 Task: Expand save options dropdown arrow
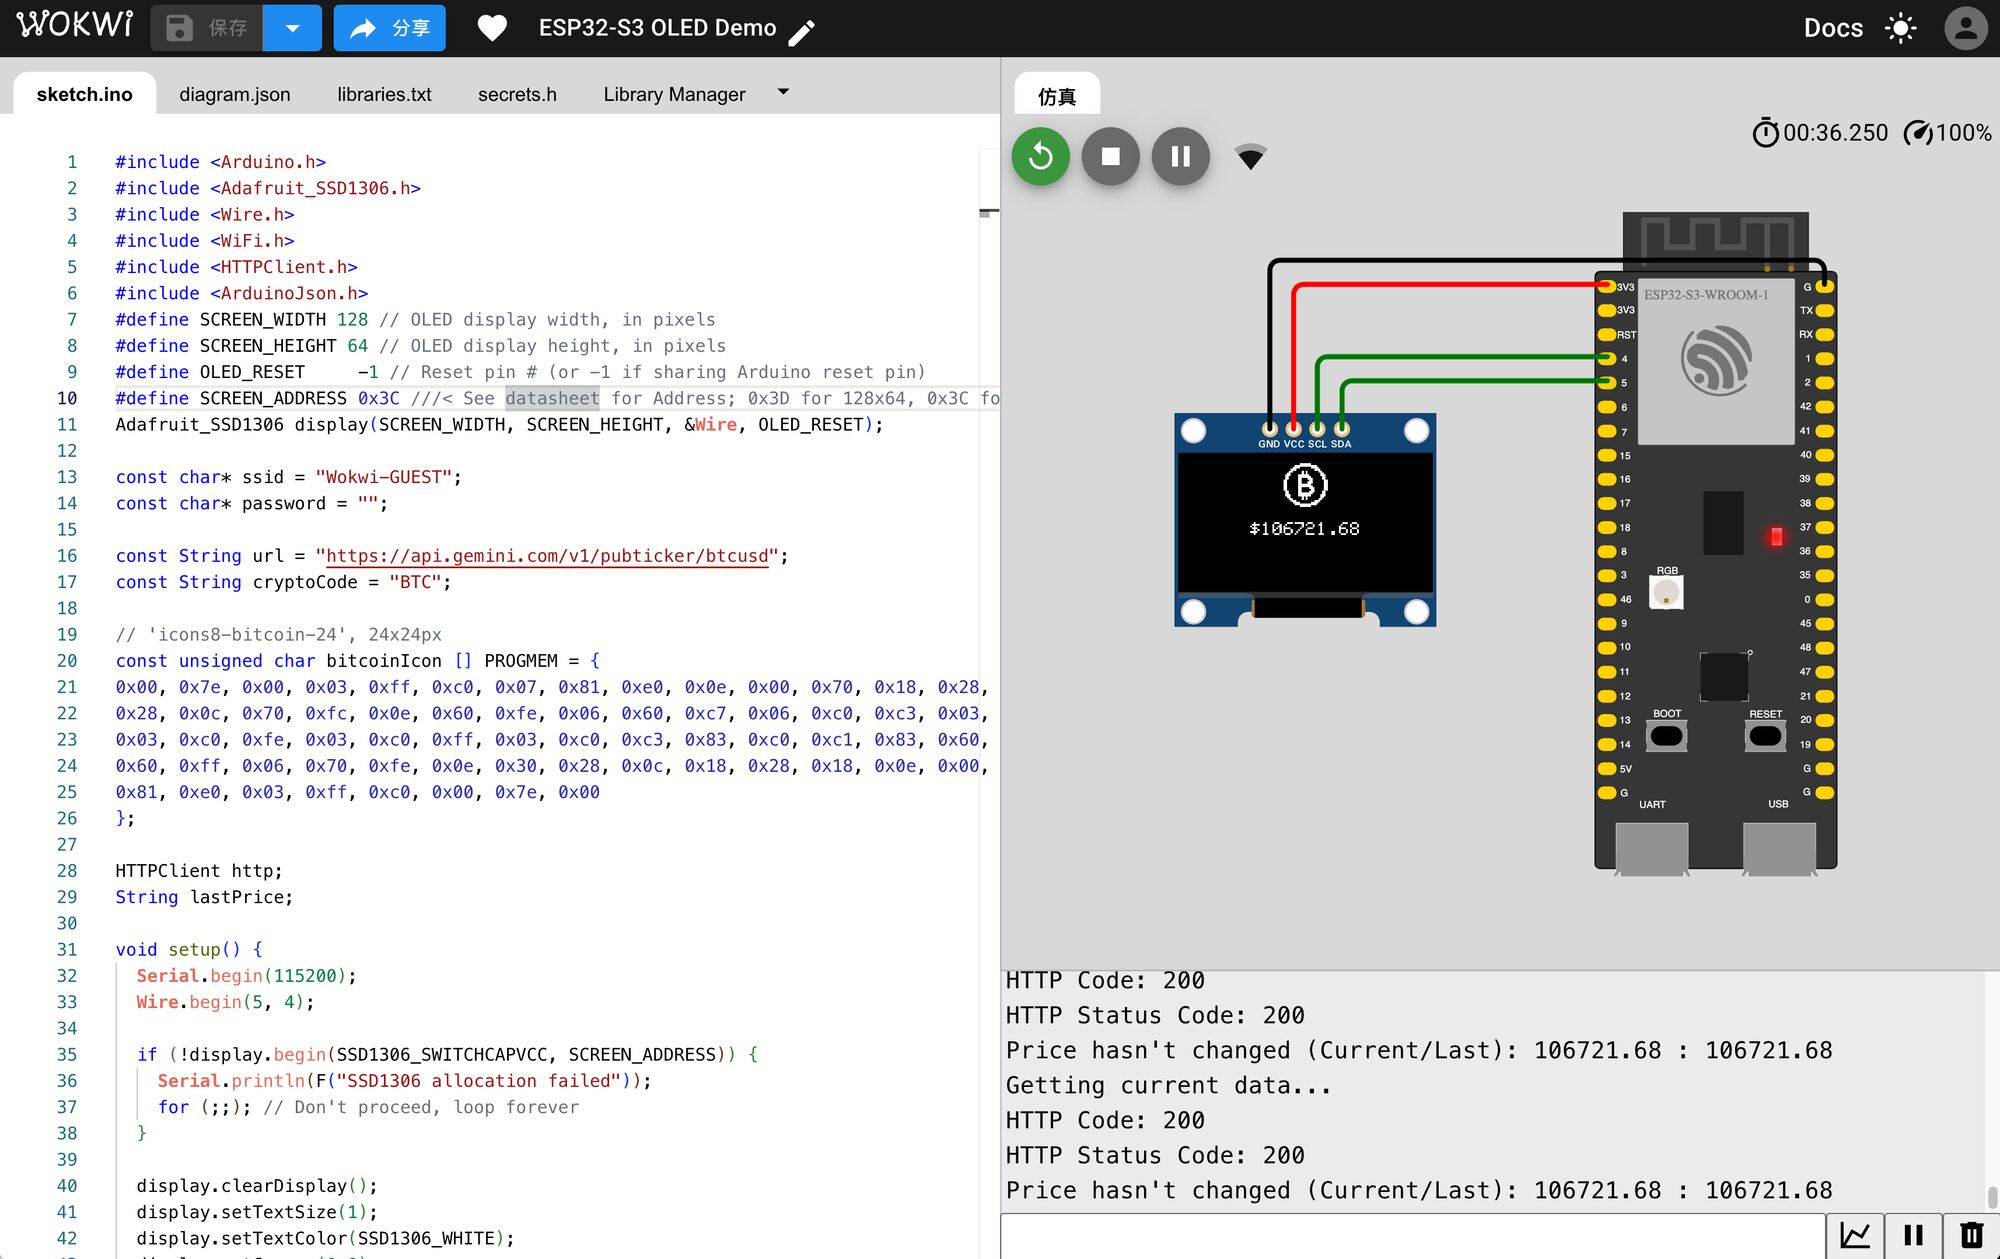tap(292, 28)
